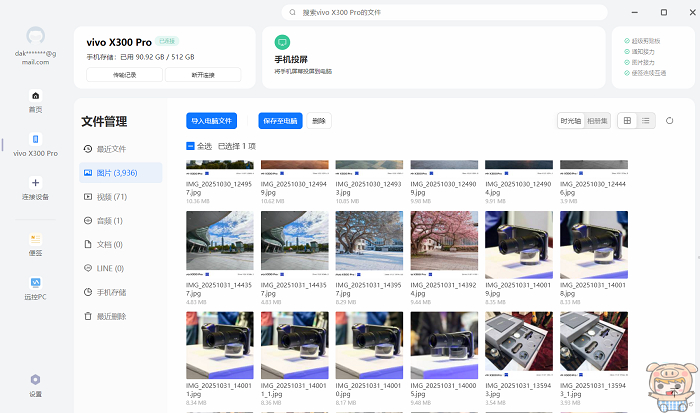Screen dimensions: 700x413
Task: Open 便签 notes in sidebar
Action: click(36, 243)
